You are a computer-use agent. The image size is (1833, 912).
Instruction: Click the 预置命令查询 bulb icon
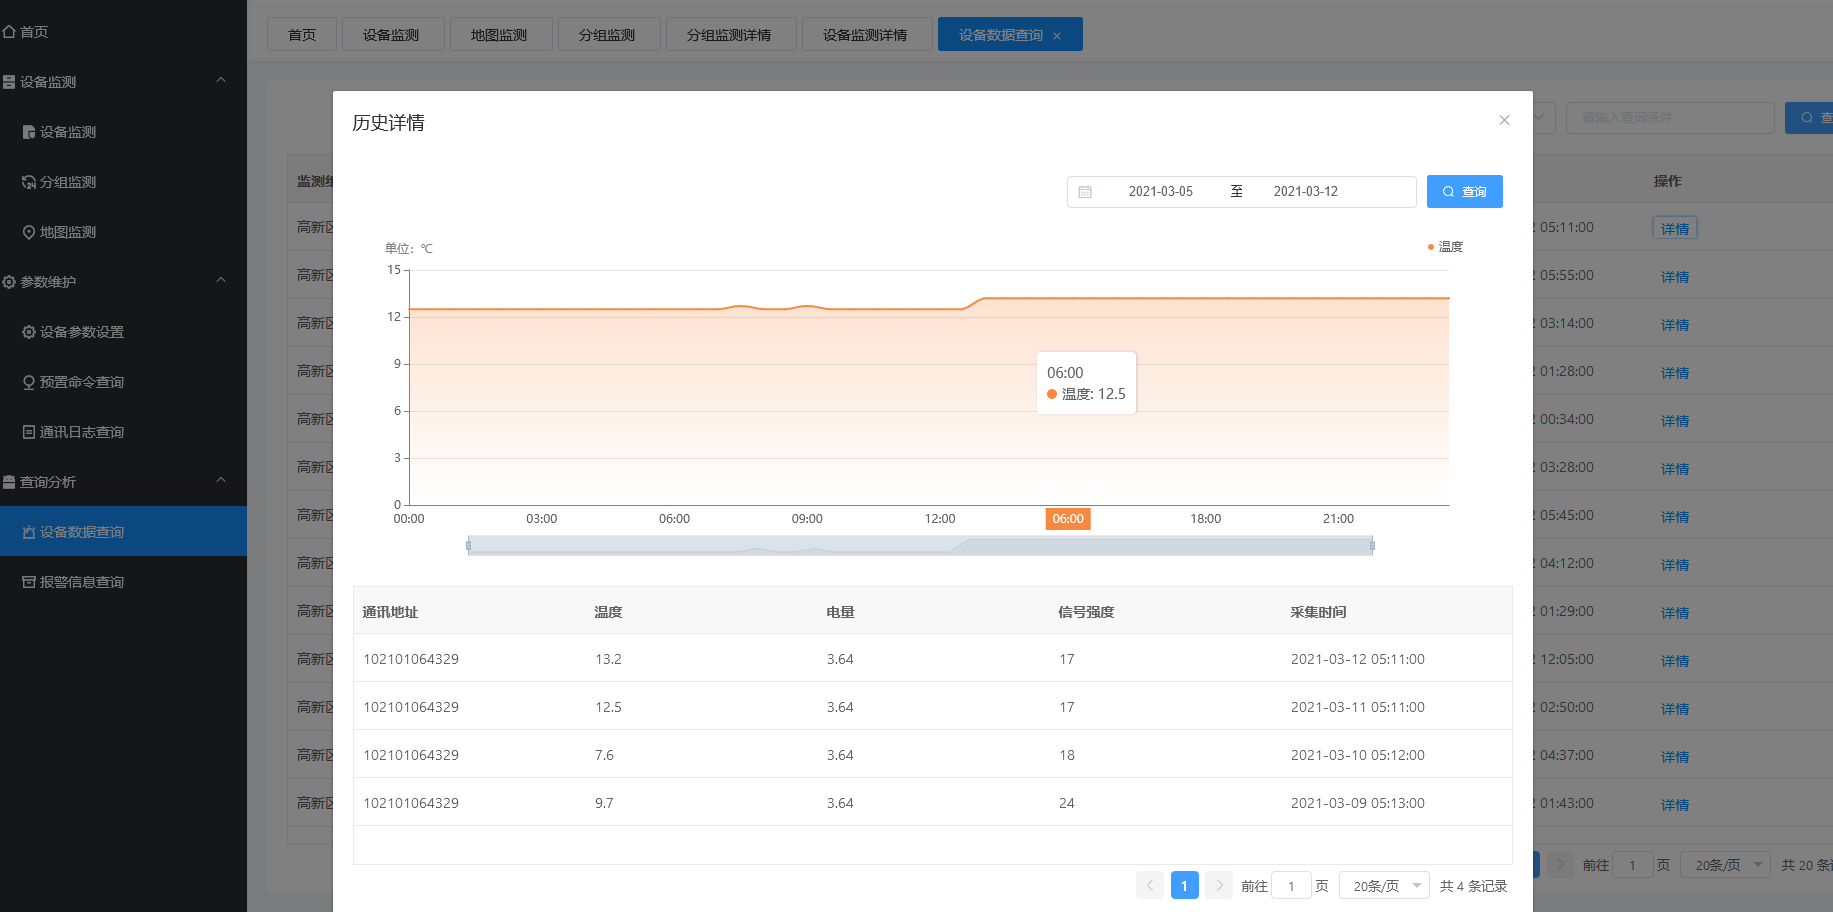pos(29,382)
